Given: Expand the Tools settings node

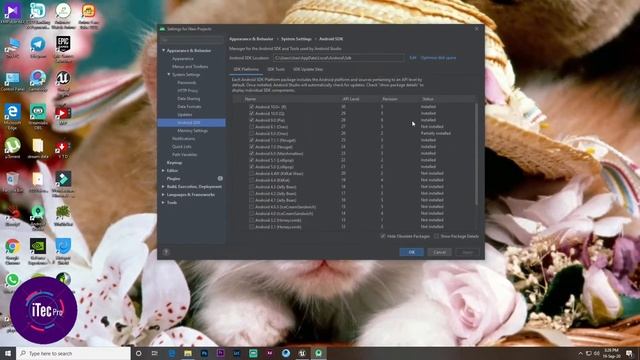Looking at the screenshot, I should (x=163, y=202).
